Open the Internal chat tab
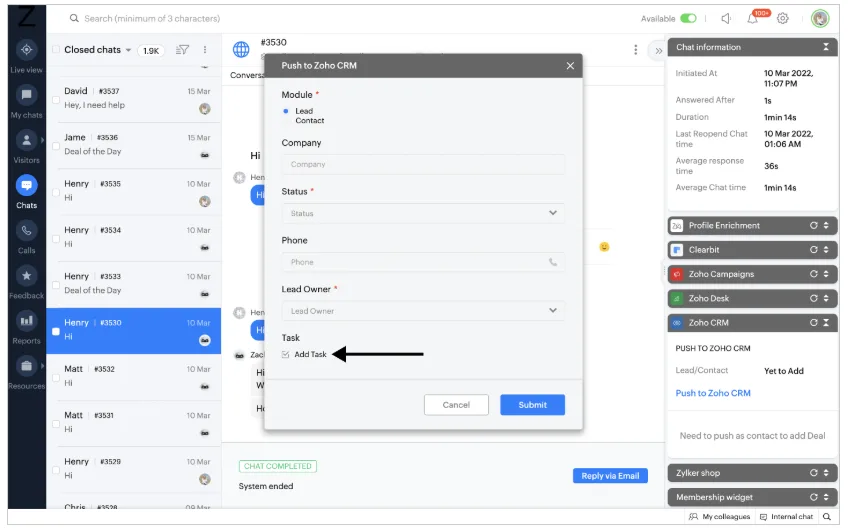This screenshot has width=848, height=531. tap(786, 517)
